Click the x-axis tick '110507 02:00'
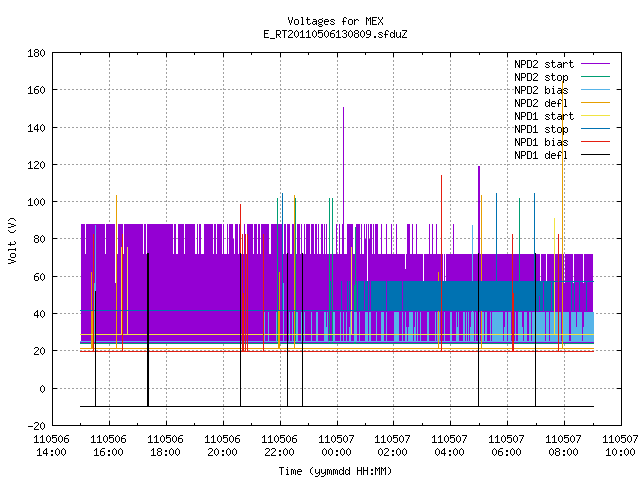Image resolution: width=640 pixels, height=480 pixels. pyautogui.click(x=393, y=446)
